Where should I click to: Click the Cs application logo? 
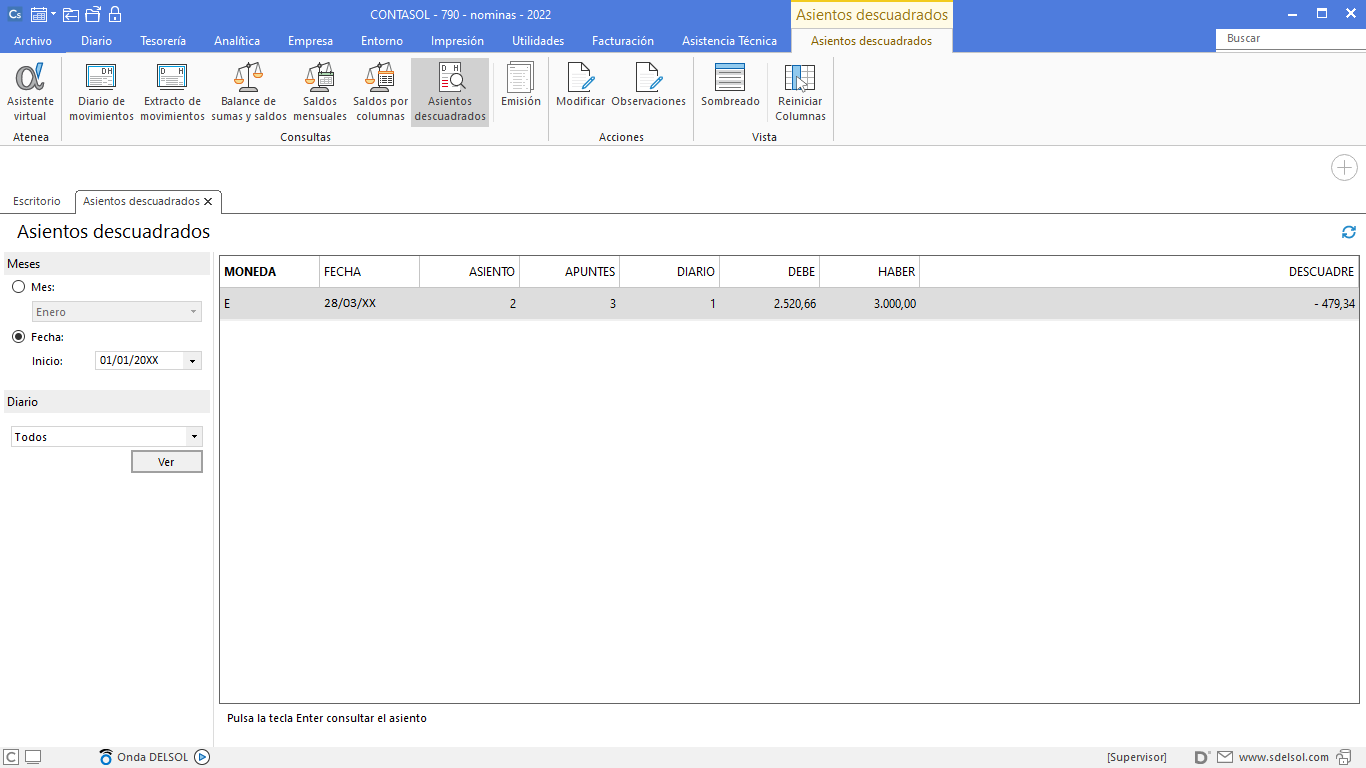(15, 15)
